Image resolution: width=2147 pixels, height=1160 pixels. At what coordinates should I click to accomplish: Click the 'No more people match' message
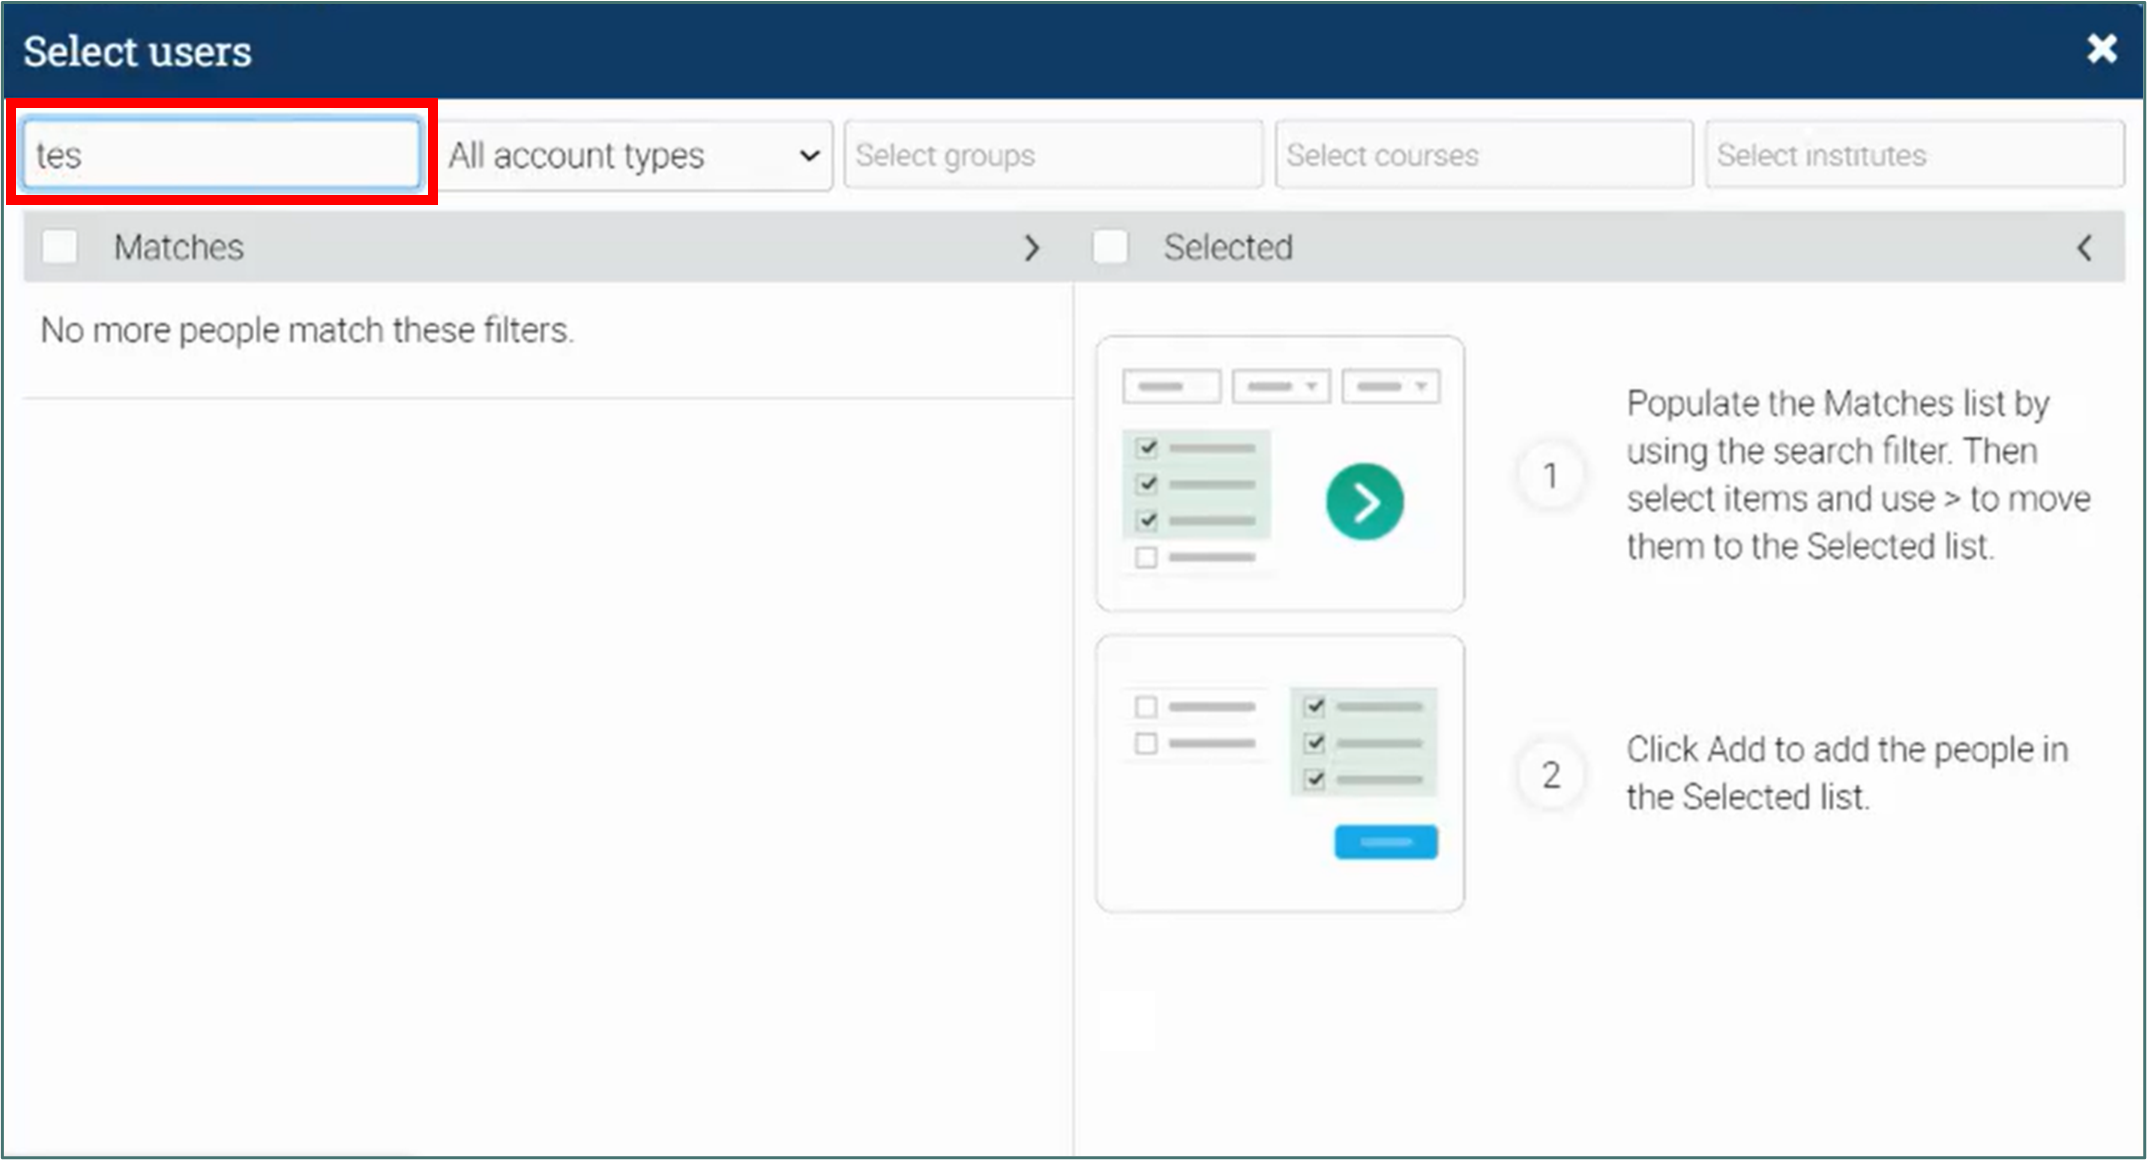(306, 330)
